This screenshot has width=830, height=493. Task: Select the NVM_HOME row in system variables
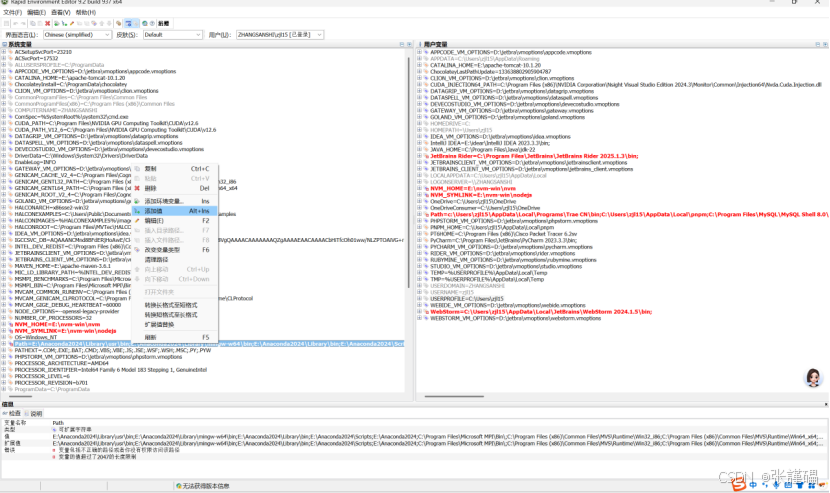pos(57,325)
